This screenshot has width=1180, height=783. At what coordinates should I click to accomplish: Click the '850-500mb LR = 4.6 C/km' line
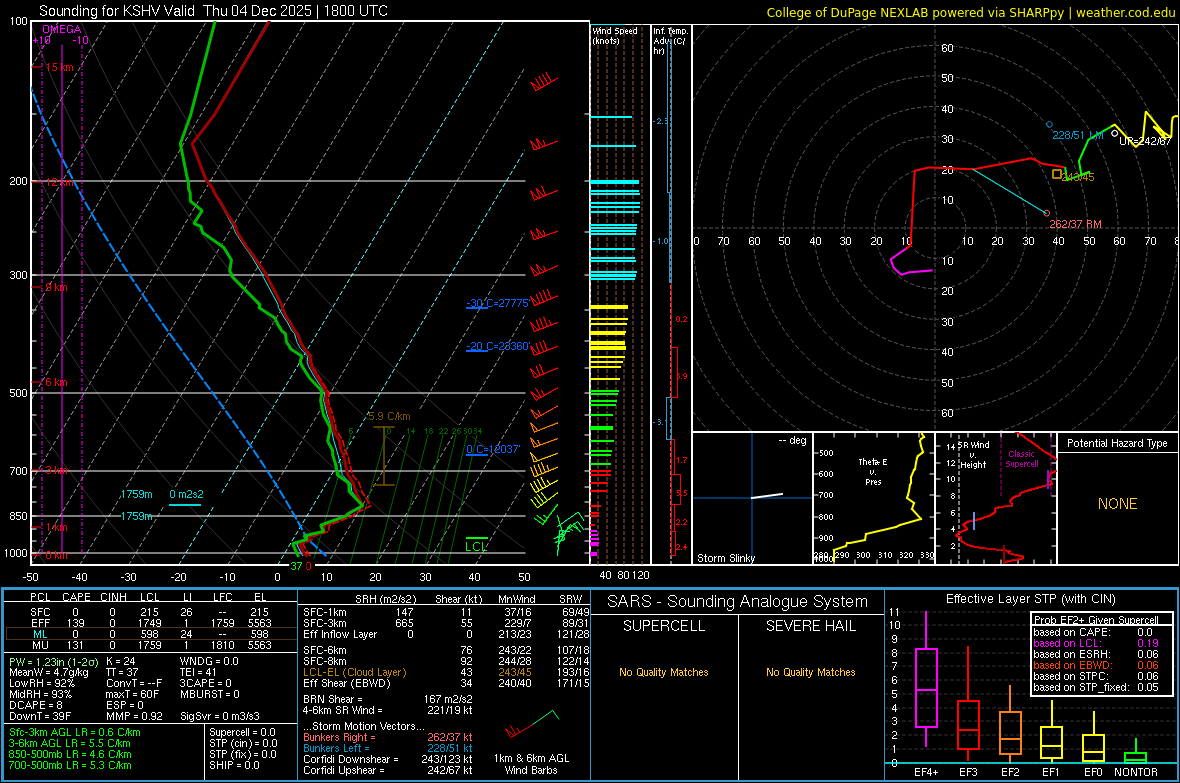point(70,754)
